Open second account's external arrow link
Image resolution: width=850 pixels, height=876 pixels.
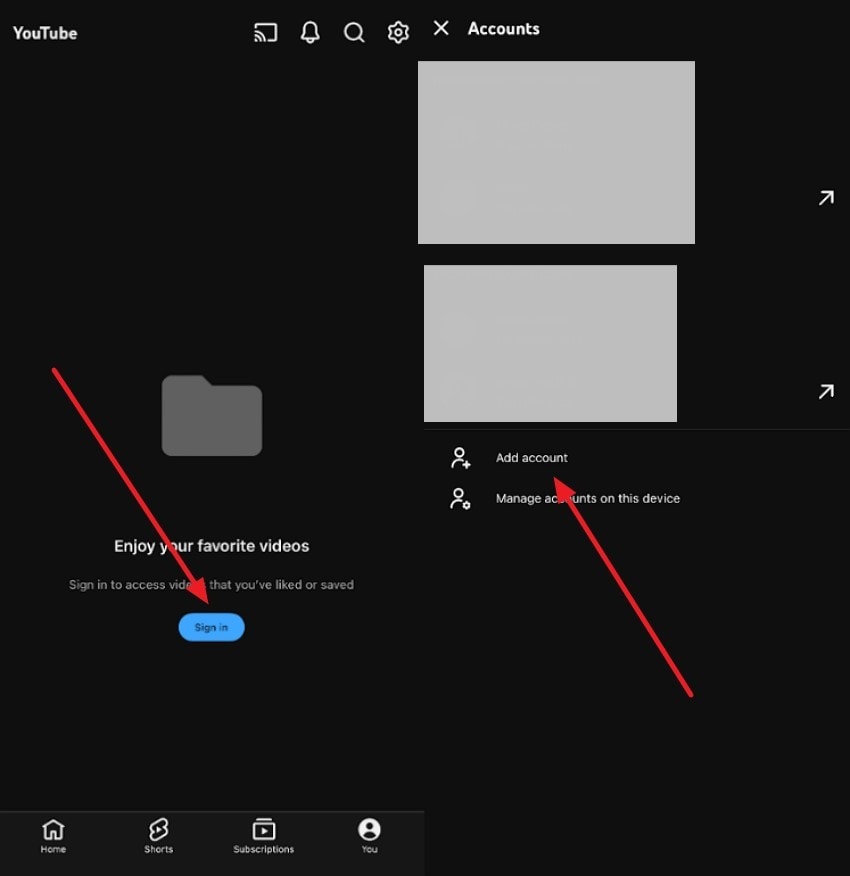click(x=826, y=392)
